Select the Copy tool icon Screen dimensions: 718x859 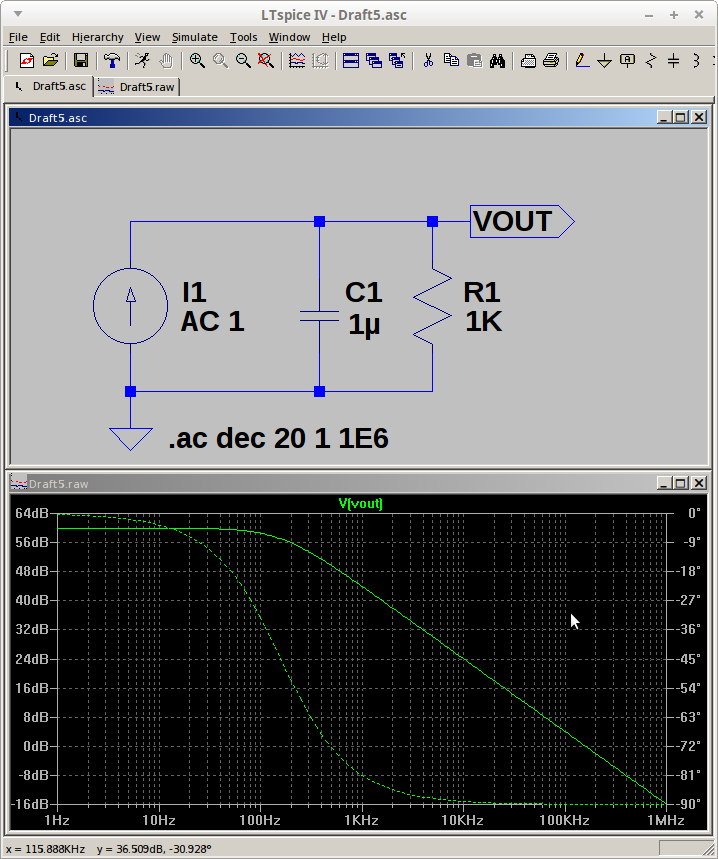(x=451, y=60)
